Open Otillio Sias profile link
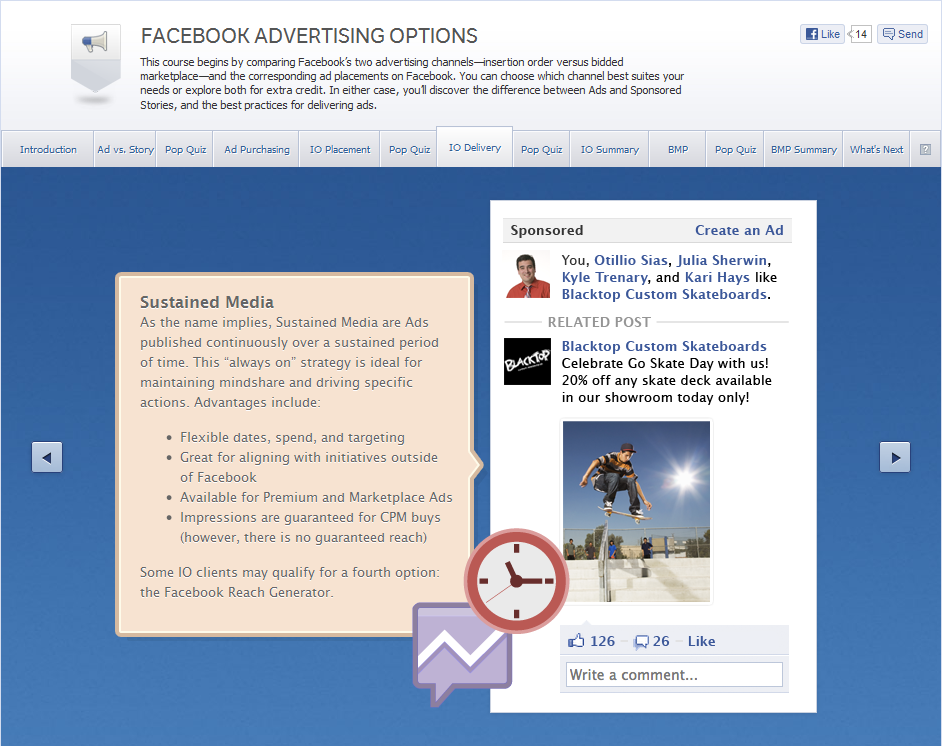This screenshot has height=746, width=942. click(x=631, y=260)
